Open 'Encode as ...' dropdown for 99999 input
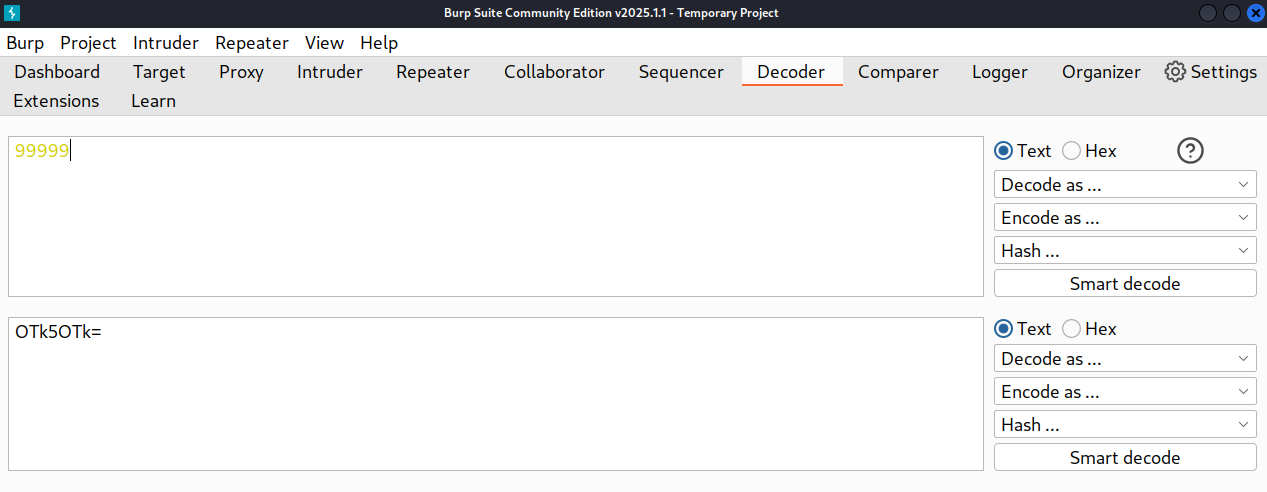This screenshot has height=492, width=1267. pyautogui.click(x=1125, y=217)
